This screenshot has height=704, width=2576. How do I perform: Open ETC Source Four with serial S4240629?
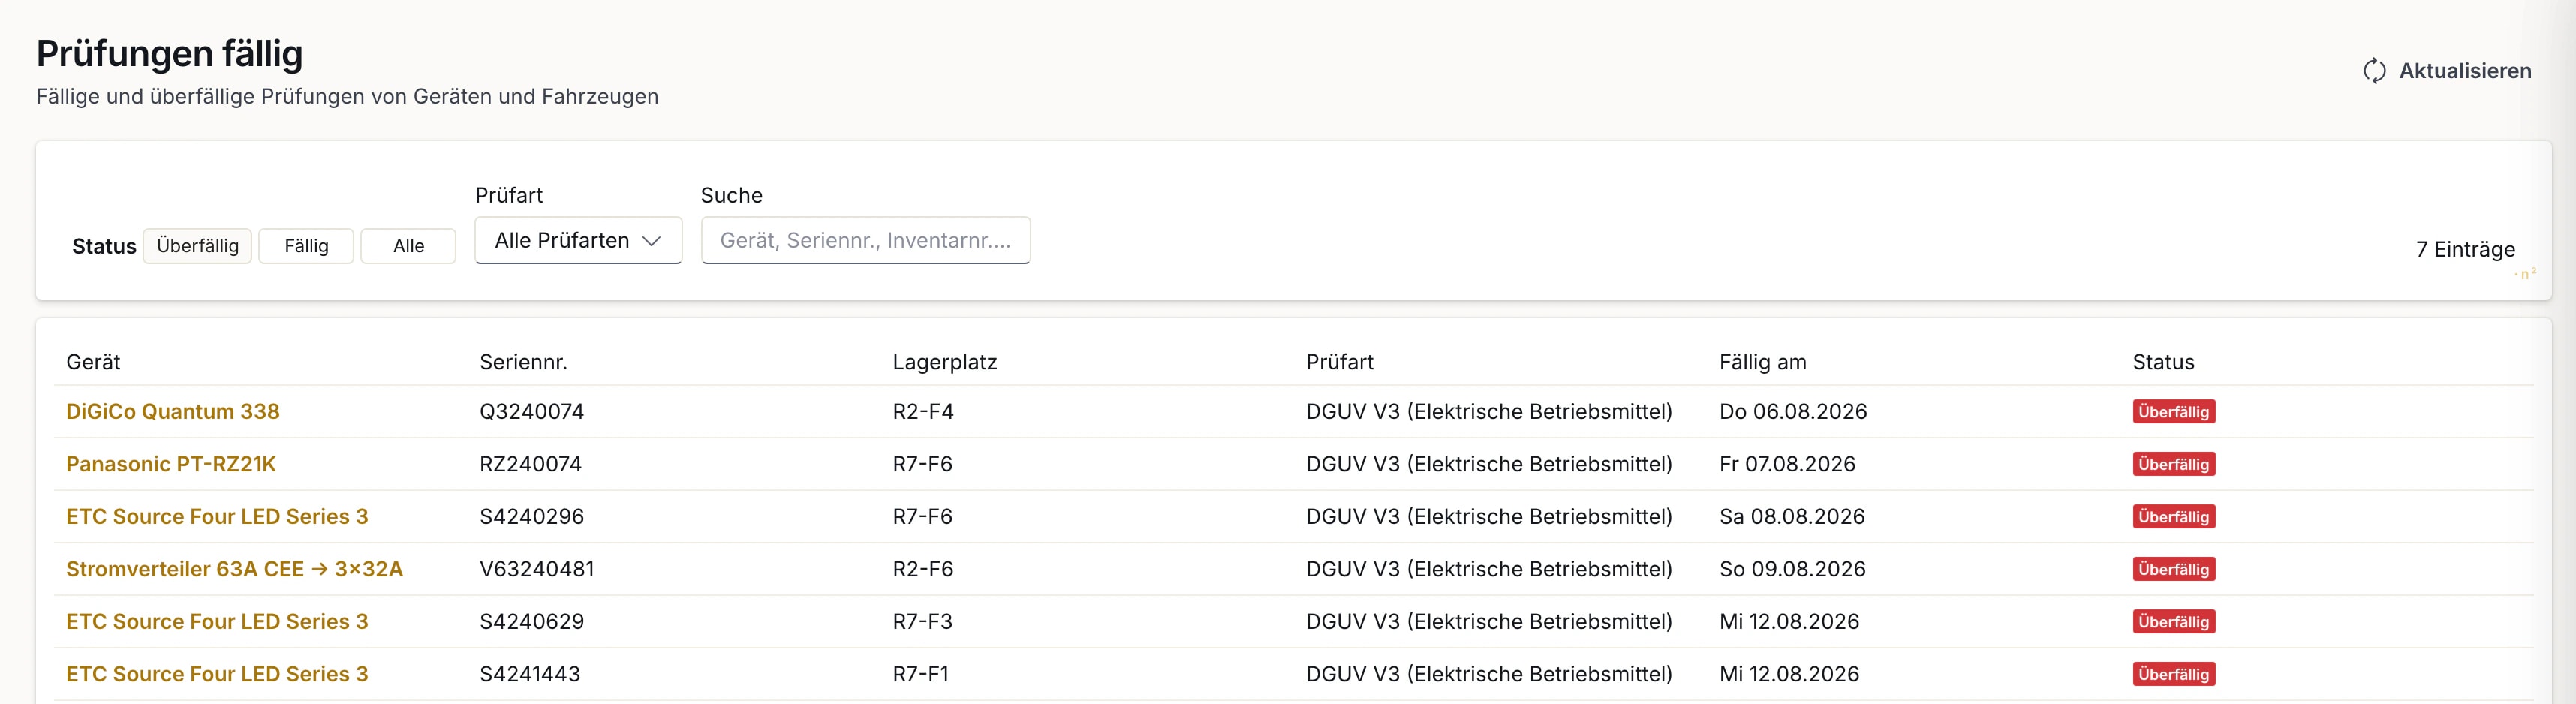tap(217, 621)
